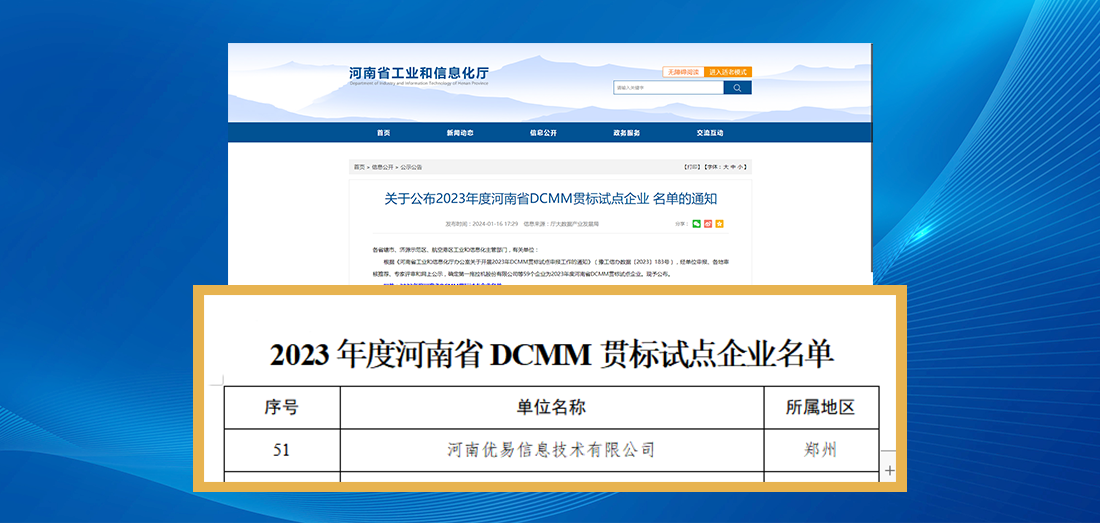Set font size to 小
This screenshot has width=1100, height=523.
[741, 167]
